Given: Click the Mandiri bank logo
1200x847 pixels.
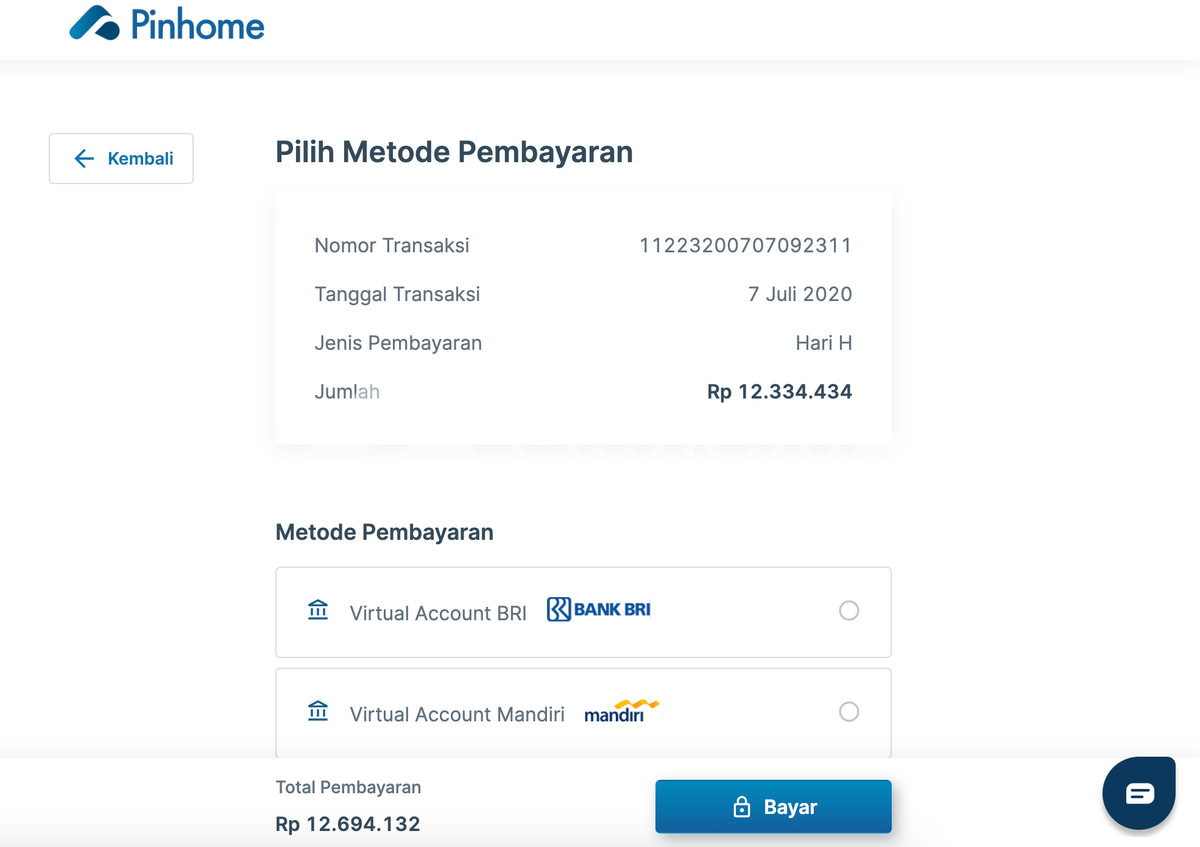Looking at the screenshot, I should click(x=621, y=711).
